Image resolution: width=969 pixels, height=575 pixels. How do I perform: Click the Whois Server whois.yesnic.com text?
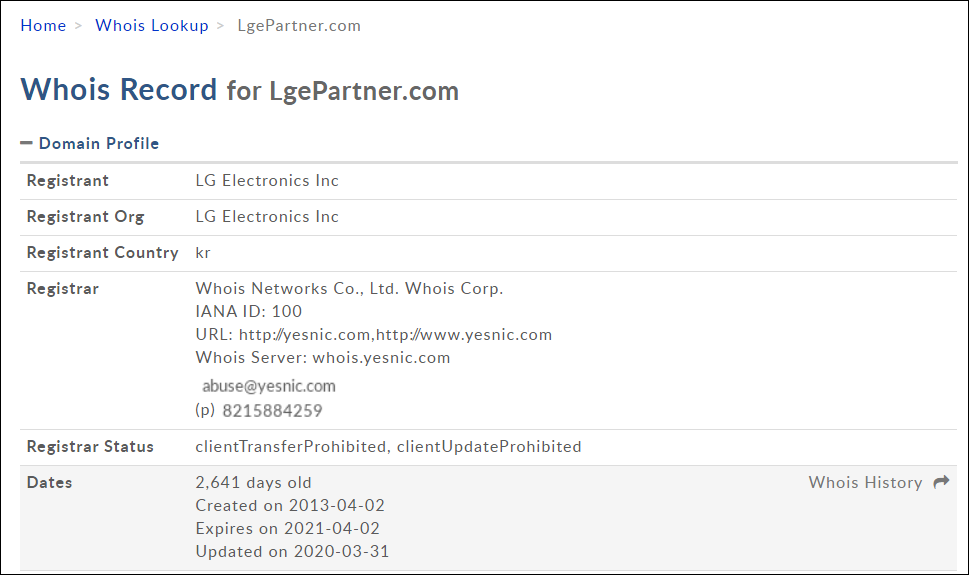point(323,358)
